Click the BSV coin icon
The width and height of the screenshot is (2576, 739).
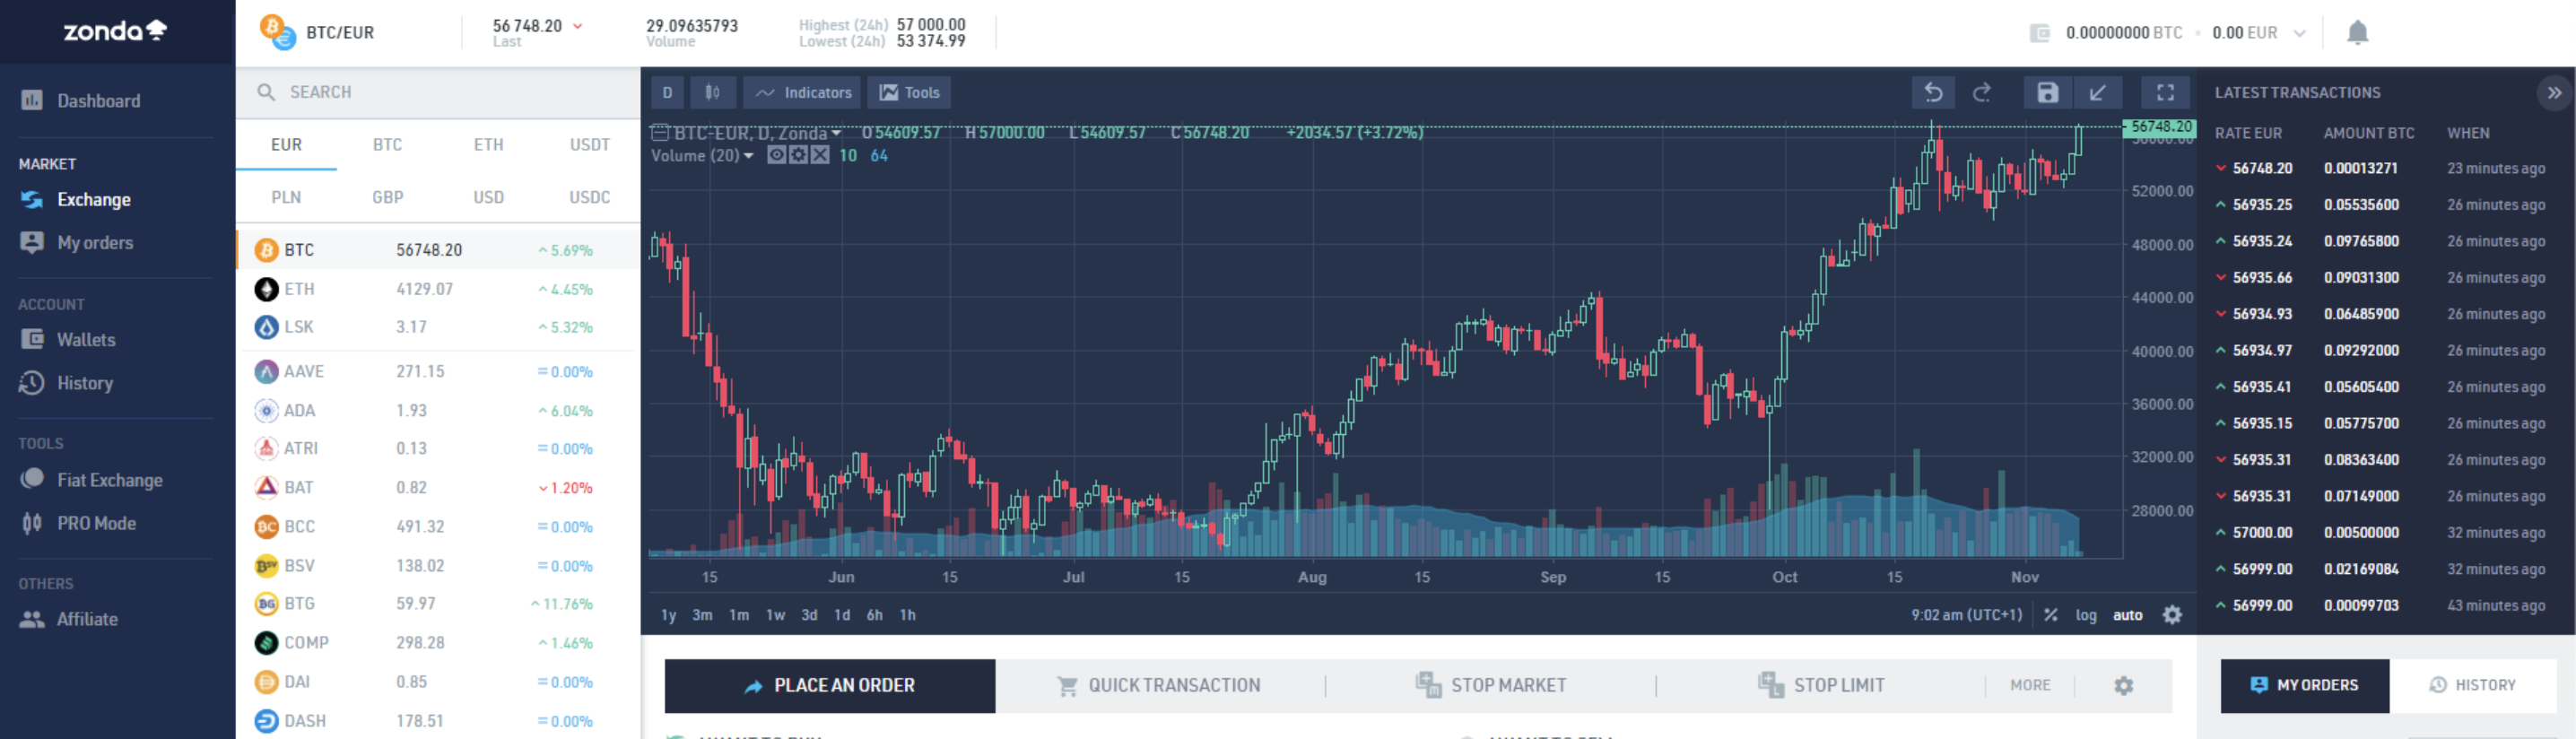tap(266, 566)
